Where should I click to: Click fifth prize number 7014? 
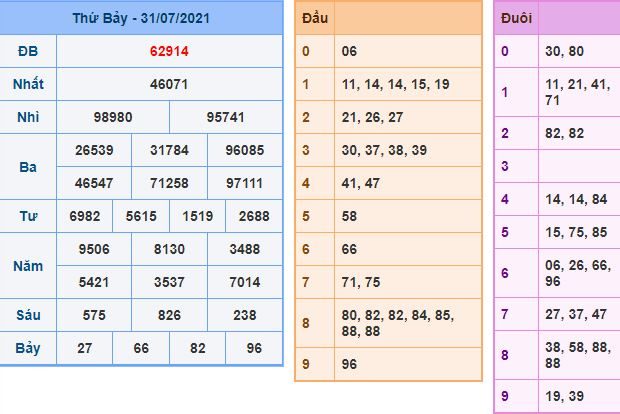pyautogui.click(x=245, y=282)
